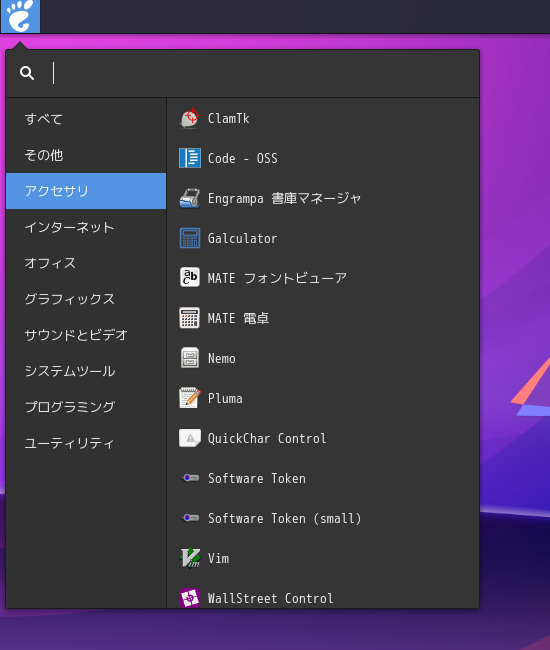Click the Software Token (small) icon

click(190, 518)
